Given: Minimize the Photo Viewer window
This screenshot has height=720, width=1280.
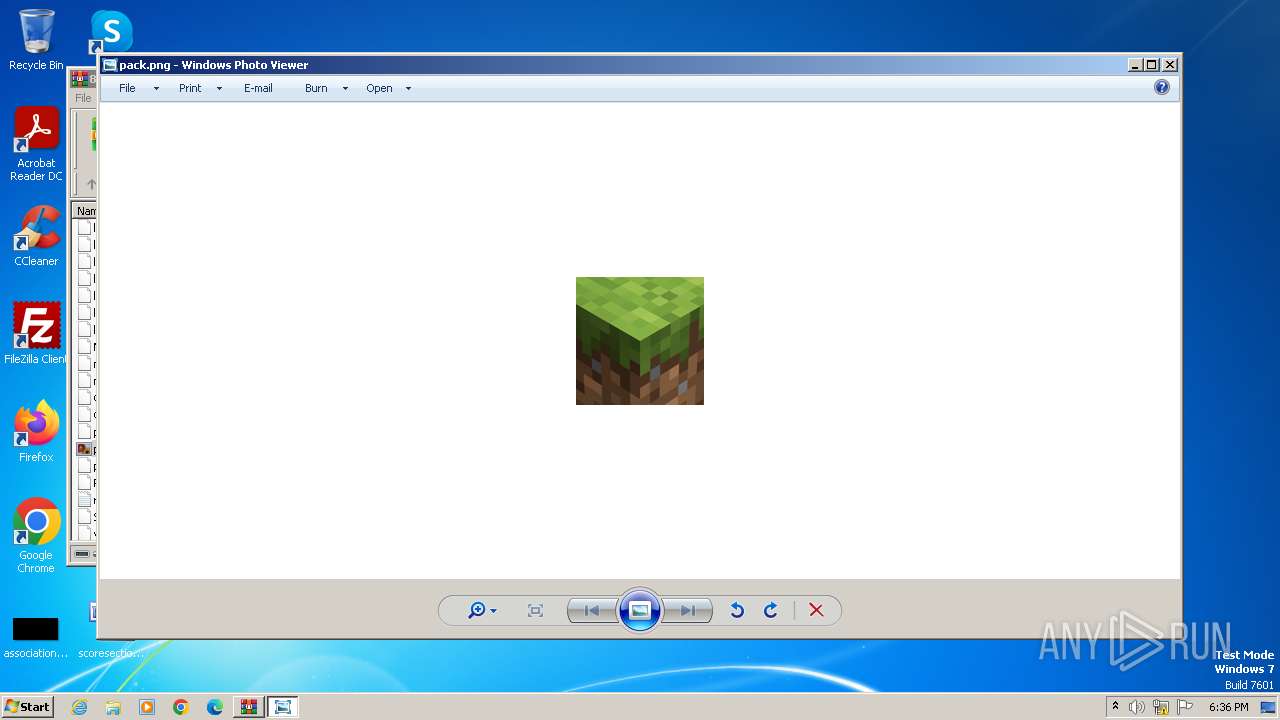Looking at the screenshot, I should point(1135,65).
